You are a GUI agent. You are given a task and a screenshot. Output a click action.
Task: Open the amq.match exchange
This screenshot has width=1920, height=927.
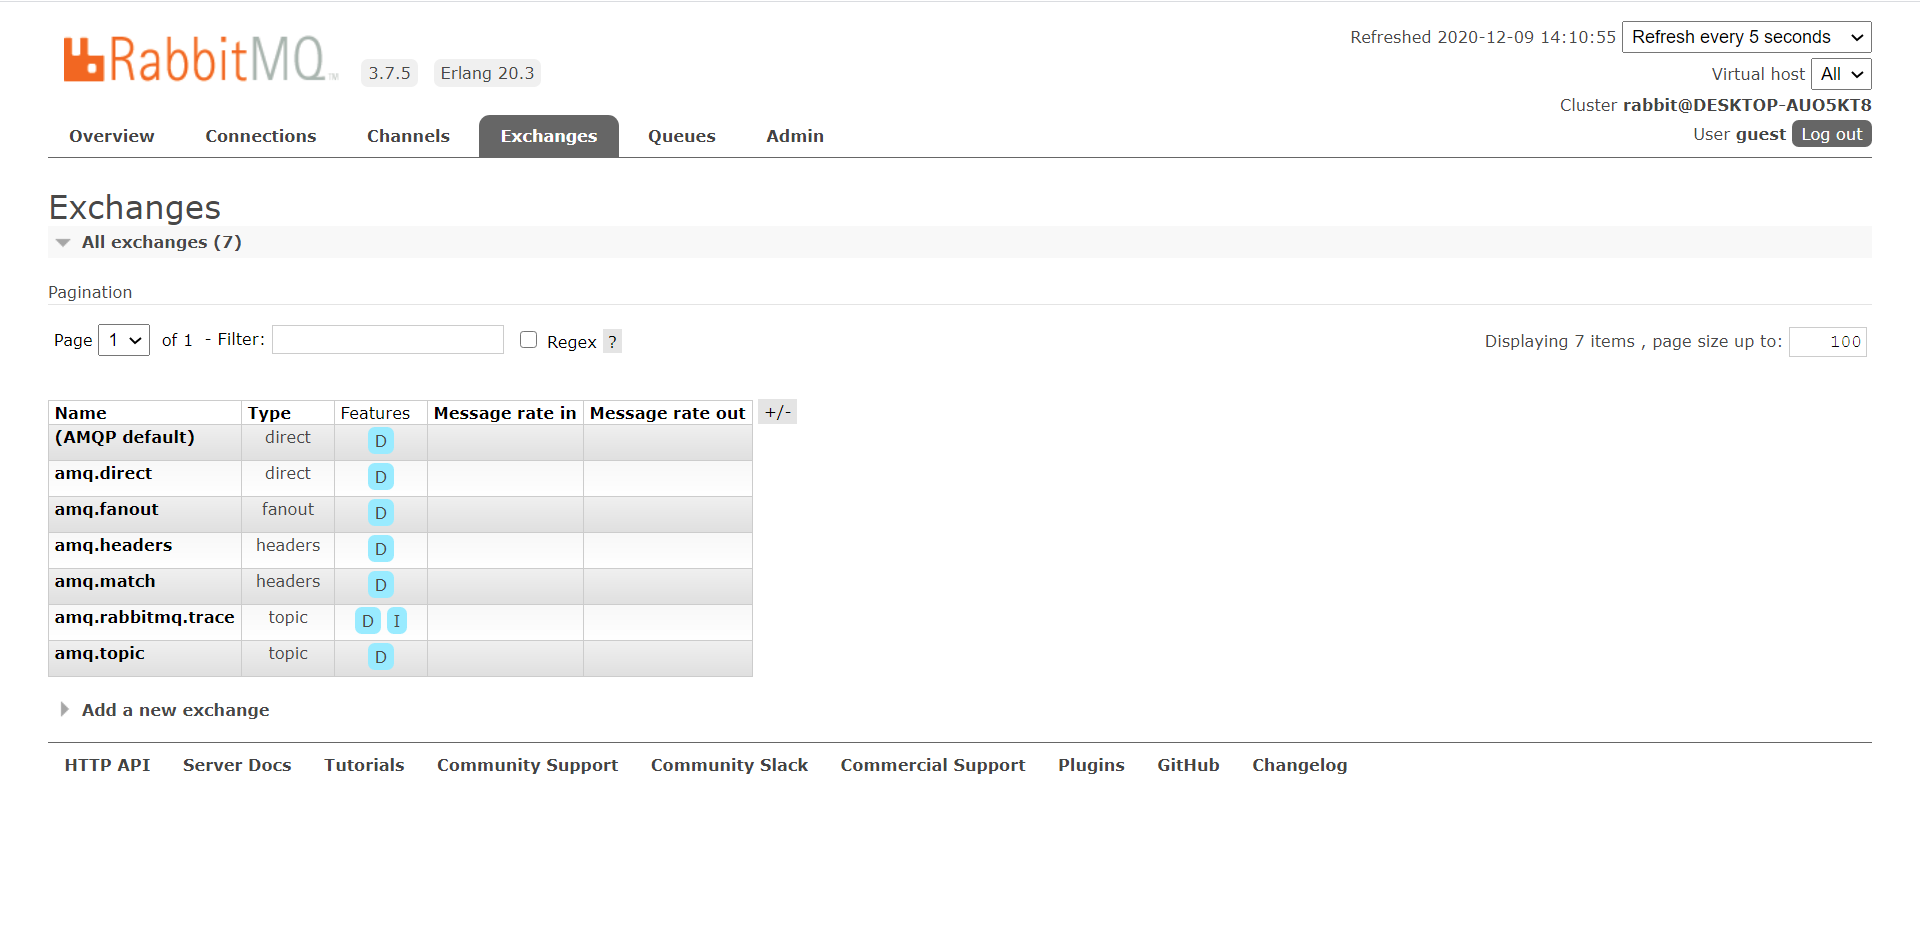click(x=105, y=581)
